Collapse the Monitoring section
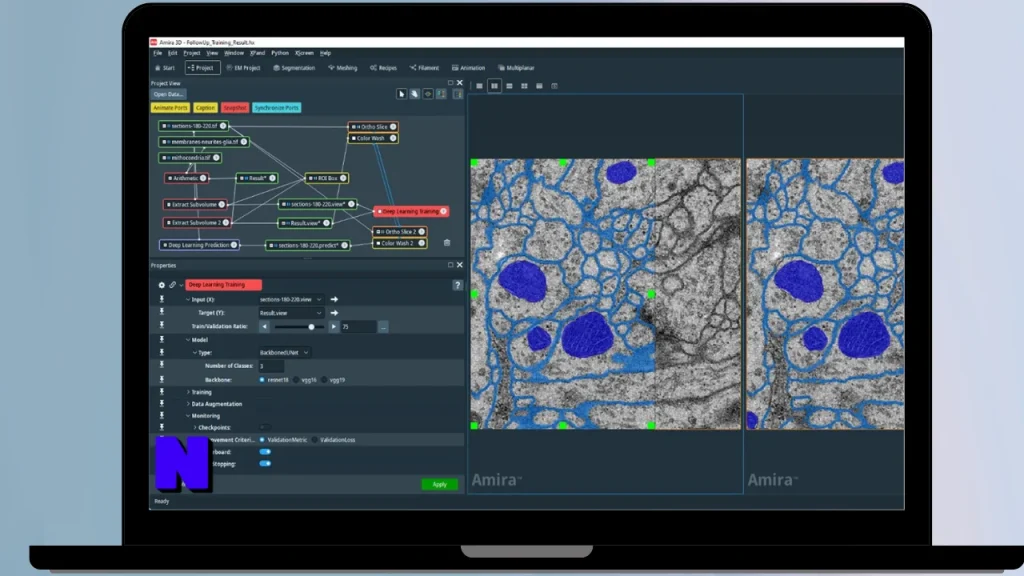 coord(188,415)
